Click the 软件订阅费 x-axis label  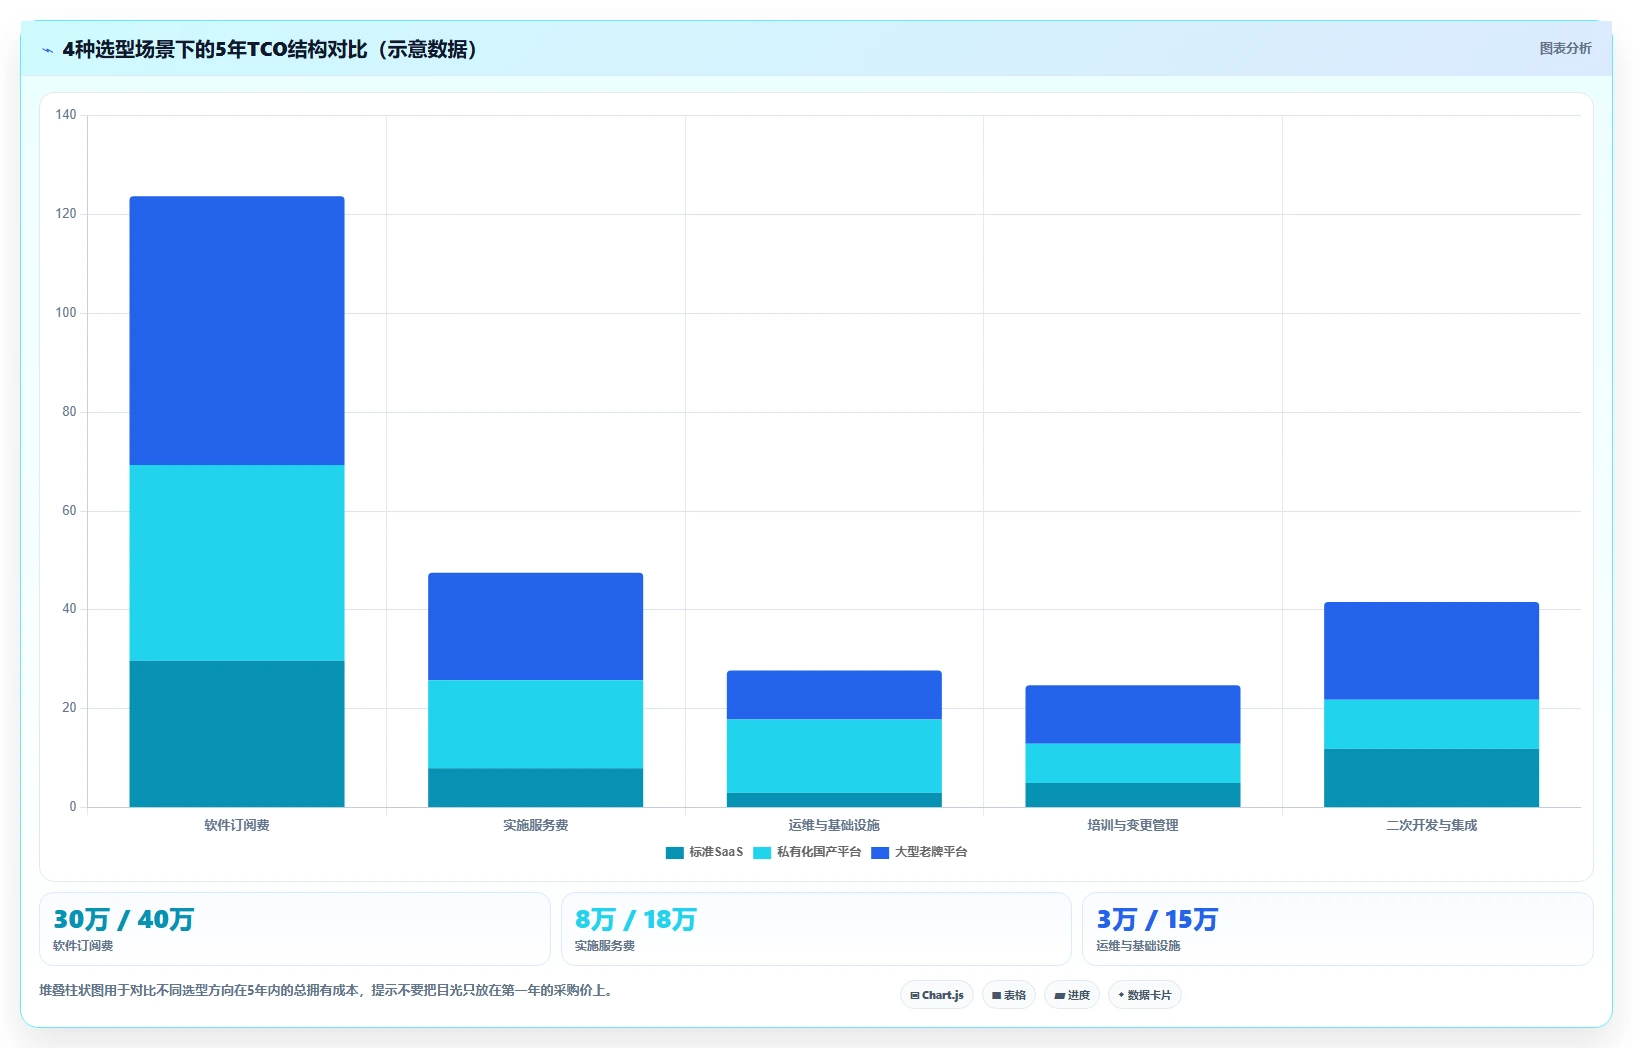point(237,825)
